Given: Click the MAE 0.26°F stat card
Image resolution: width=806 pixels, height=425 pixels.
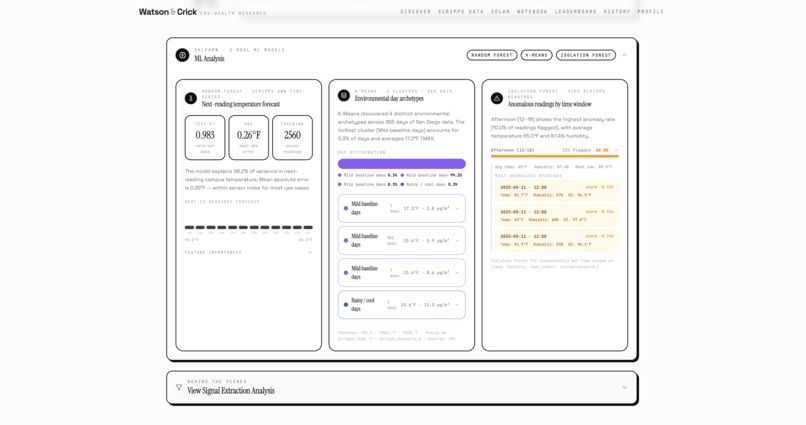Looking at the screenshot, I should (248, 137).
